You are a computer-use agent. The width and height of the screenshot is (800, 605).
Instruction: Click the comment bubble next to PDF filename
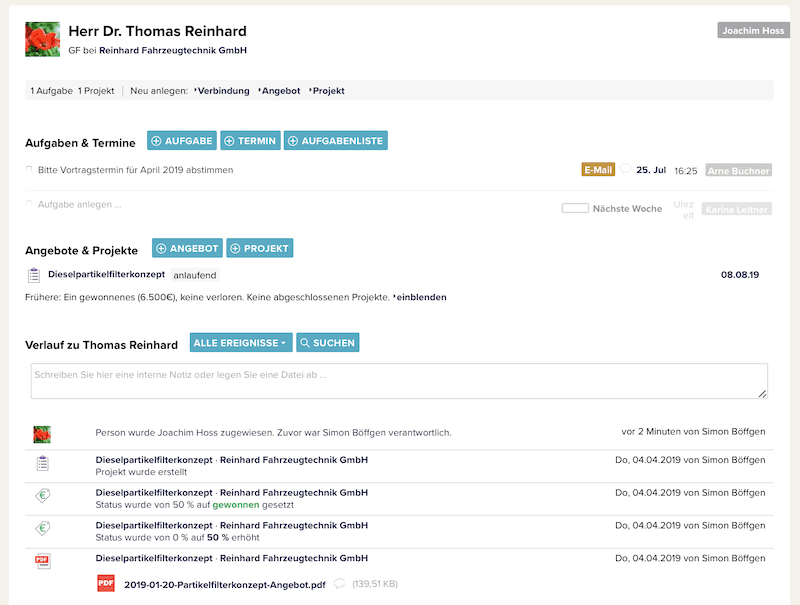pos(339,583)
